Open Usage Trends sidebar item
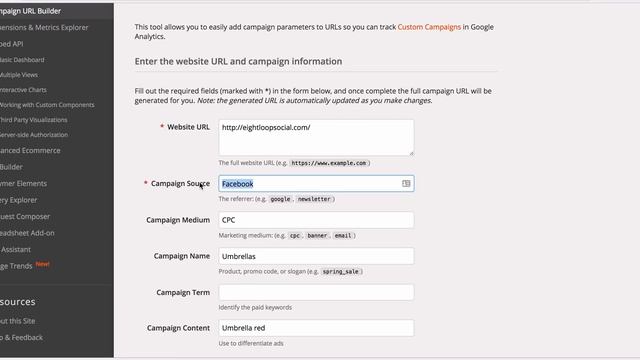Image resolution: width=640 pixels, height=360 pixels. pyautogui.click(x=16, y=266)
